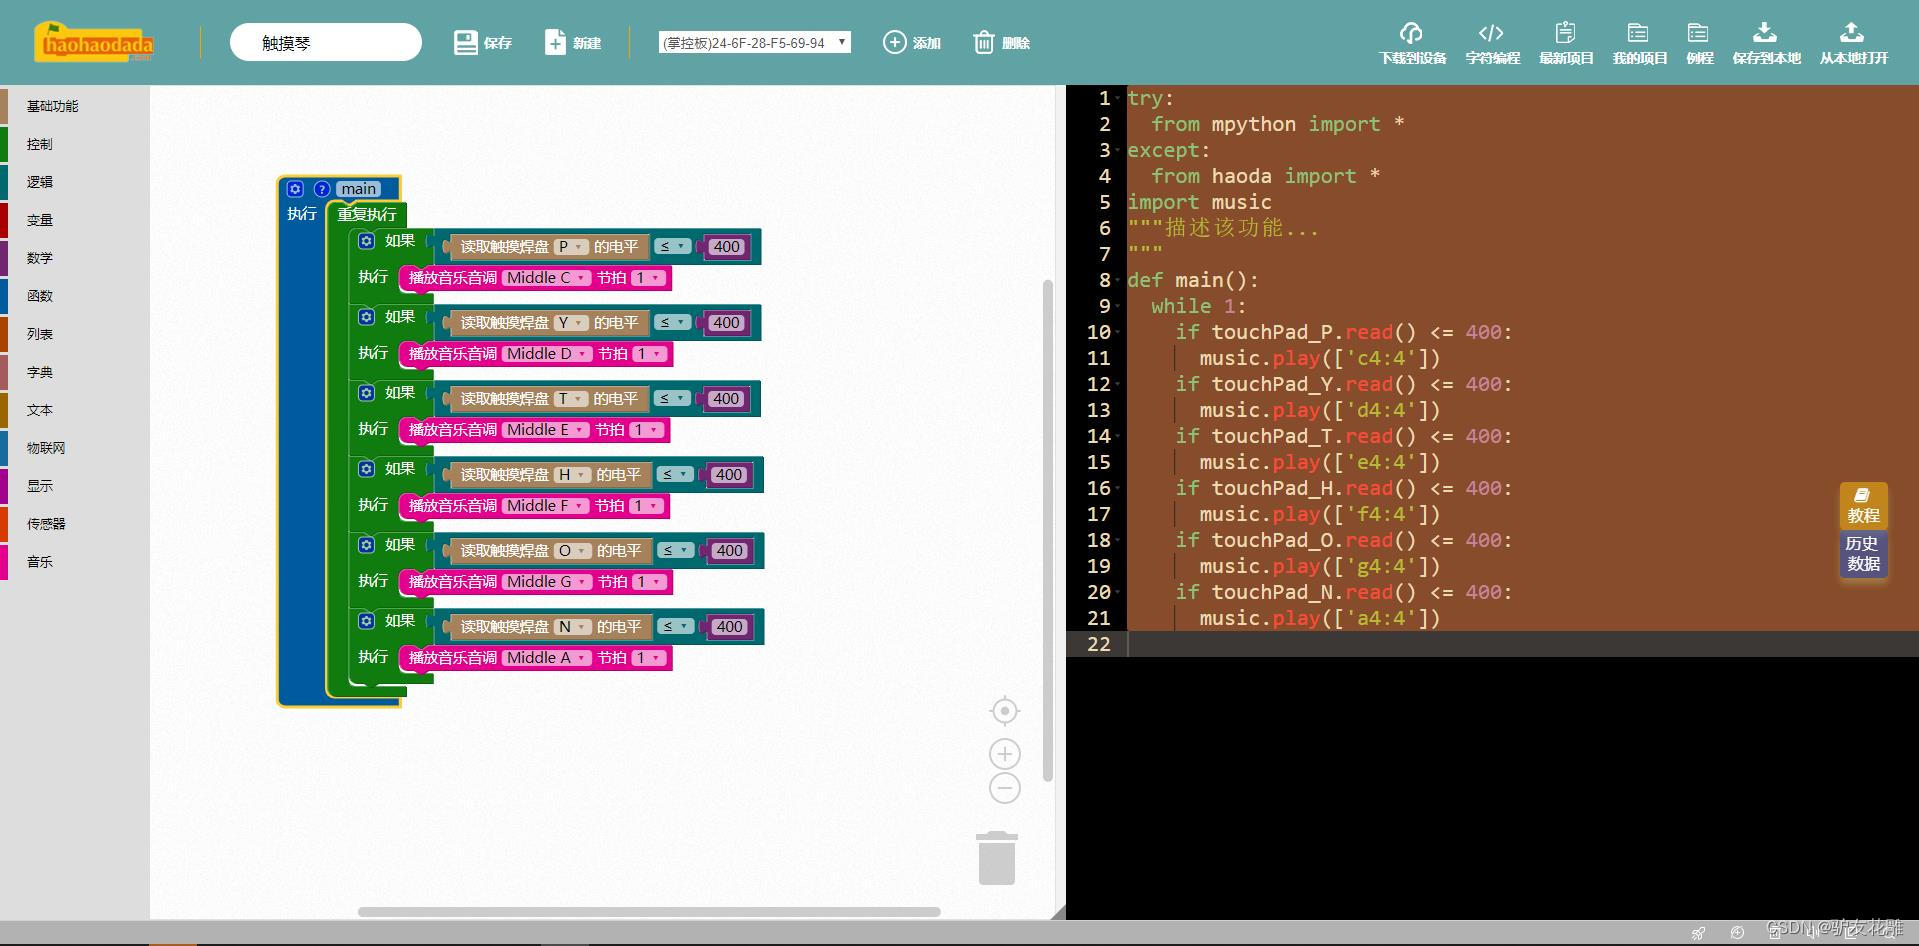Click the 400 value in O row
This screenshot has width=1919, height=946.
click(729, 551)
